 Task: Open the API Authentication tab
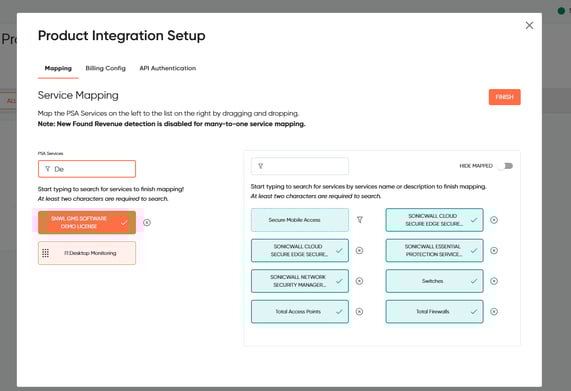(x=168, y=68)
